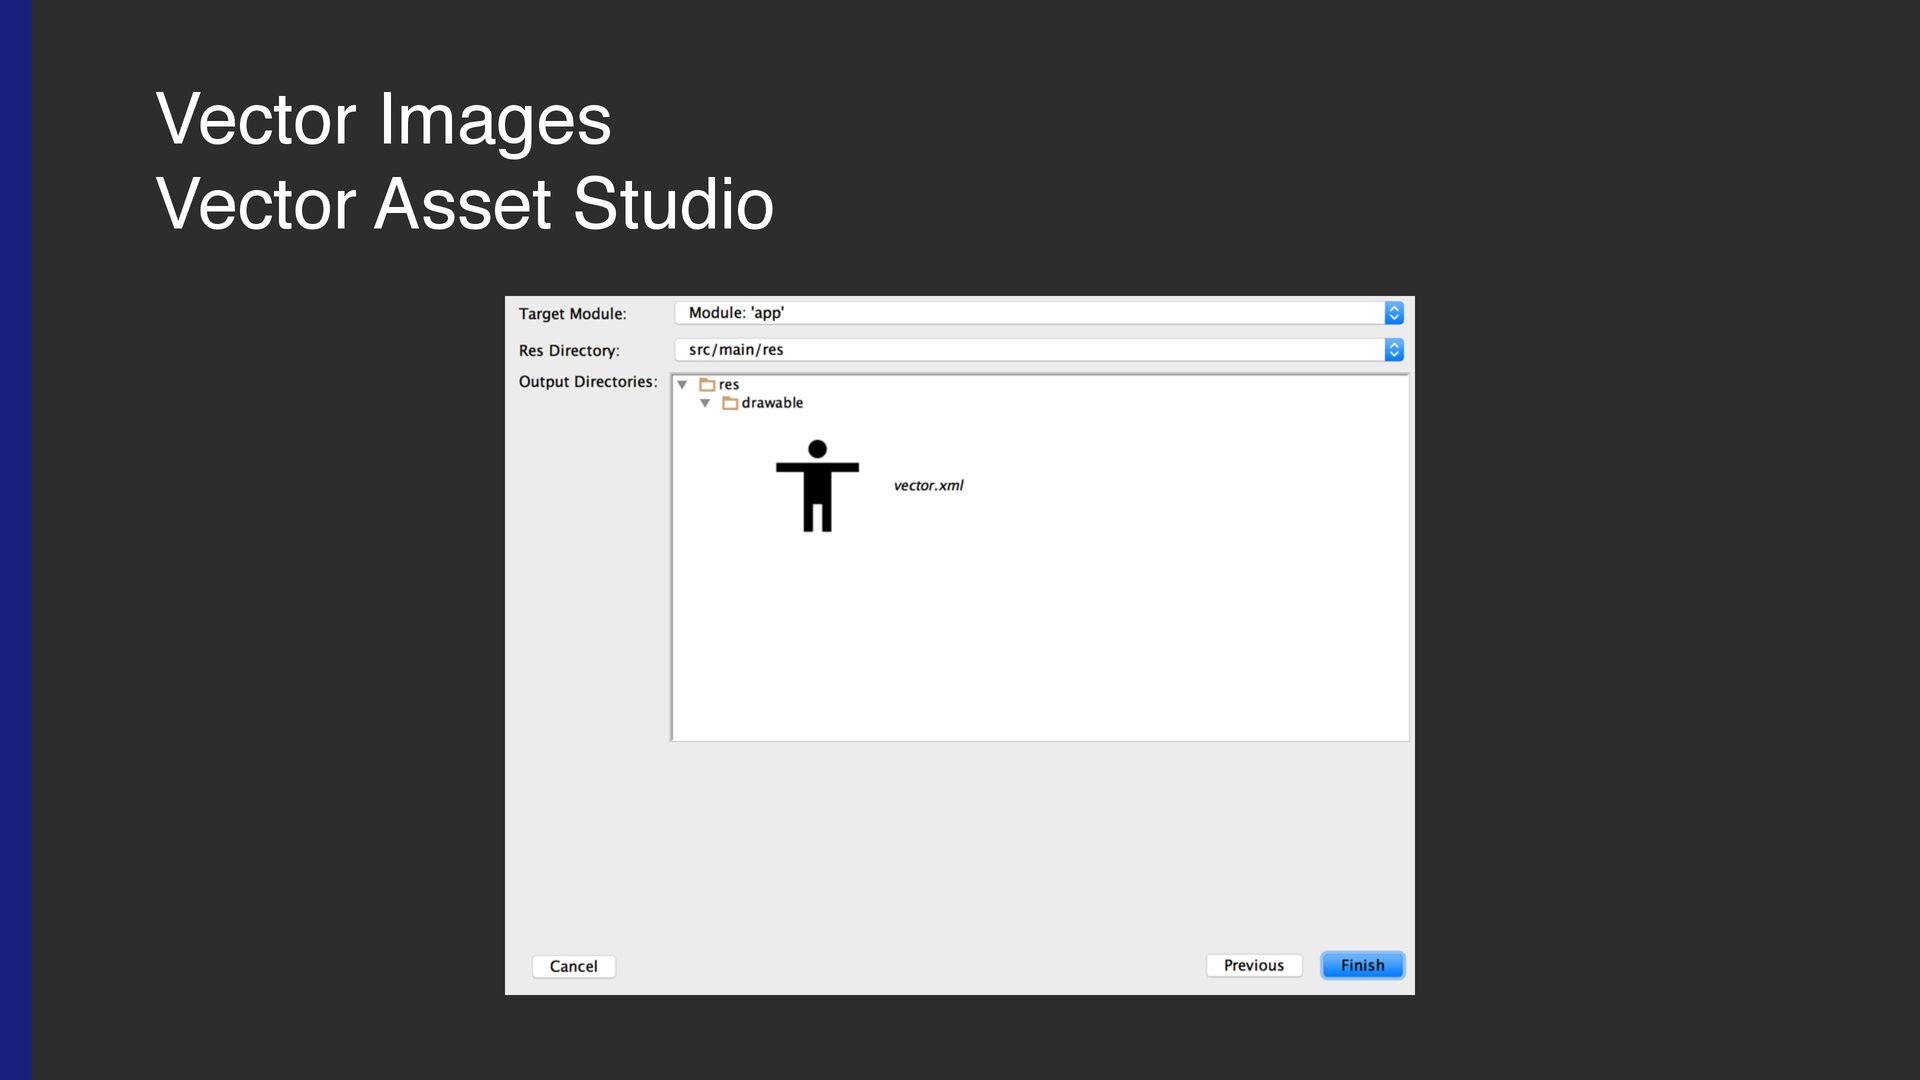The image size is (1920, 1080).
Task: Collapse the res folder tree arrow
Action: point(682,385)
